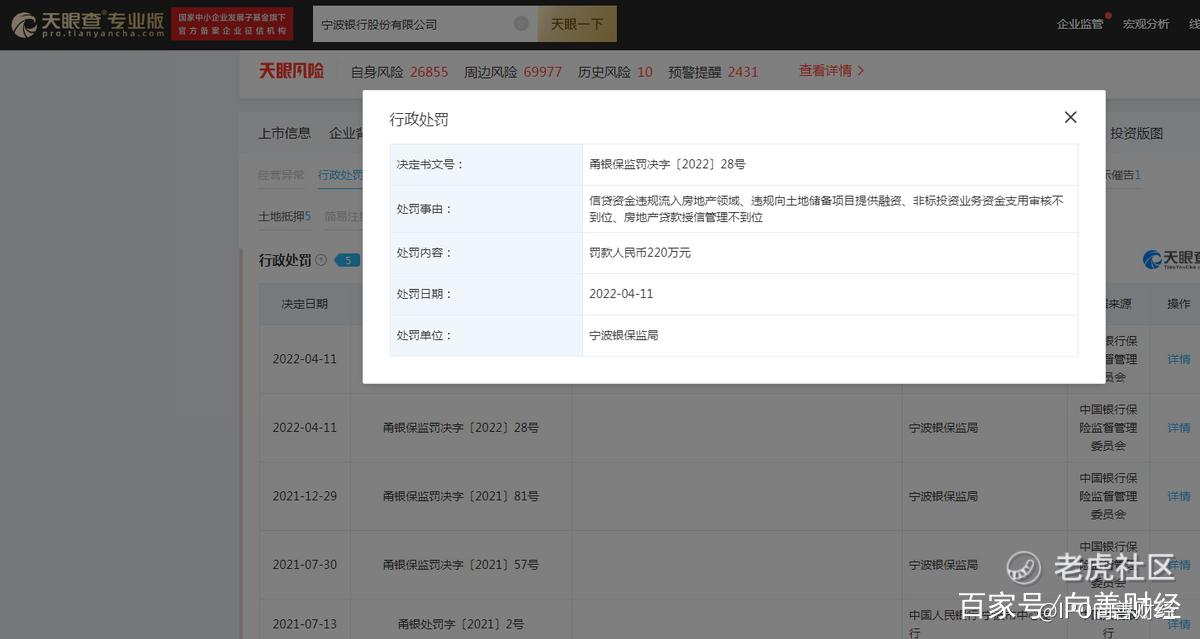Open 详情 for the 〔2022〕28号 penalty row
The image size is (1200, 639).
point(1179,428)
